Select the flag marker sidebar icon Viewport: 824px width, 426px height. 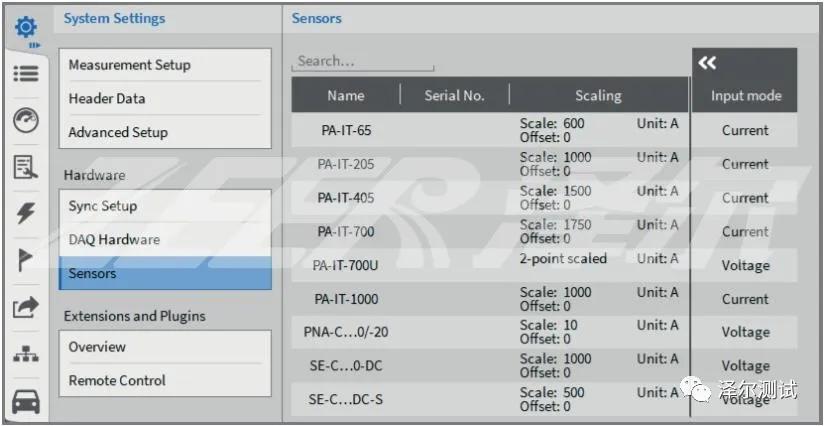(25, 261)
